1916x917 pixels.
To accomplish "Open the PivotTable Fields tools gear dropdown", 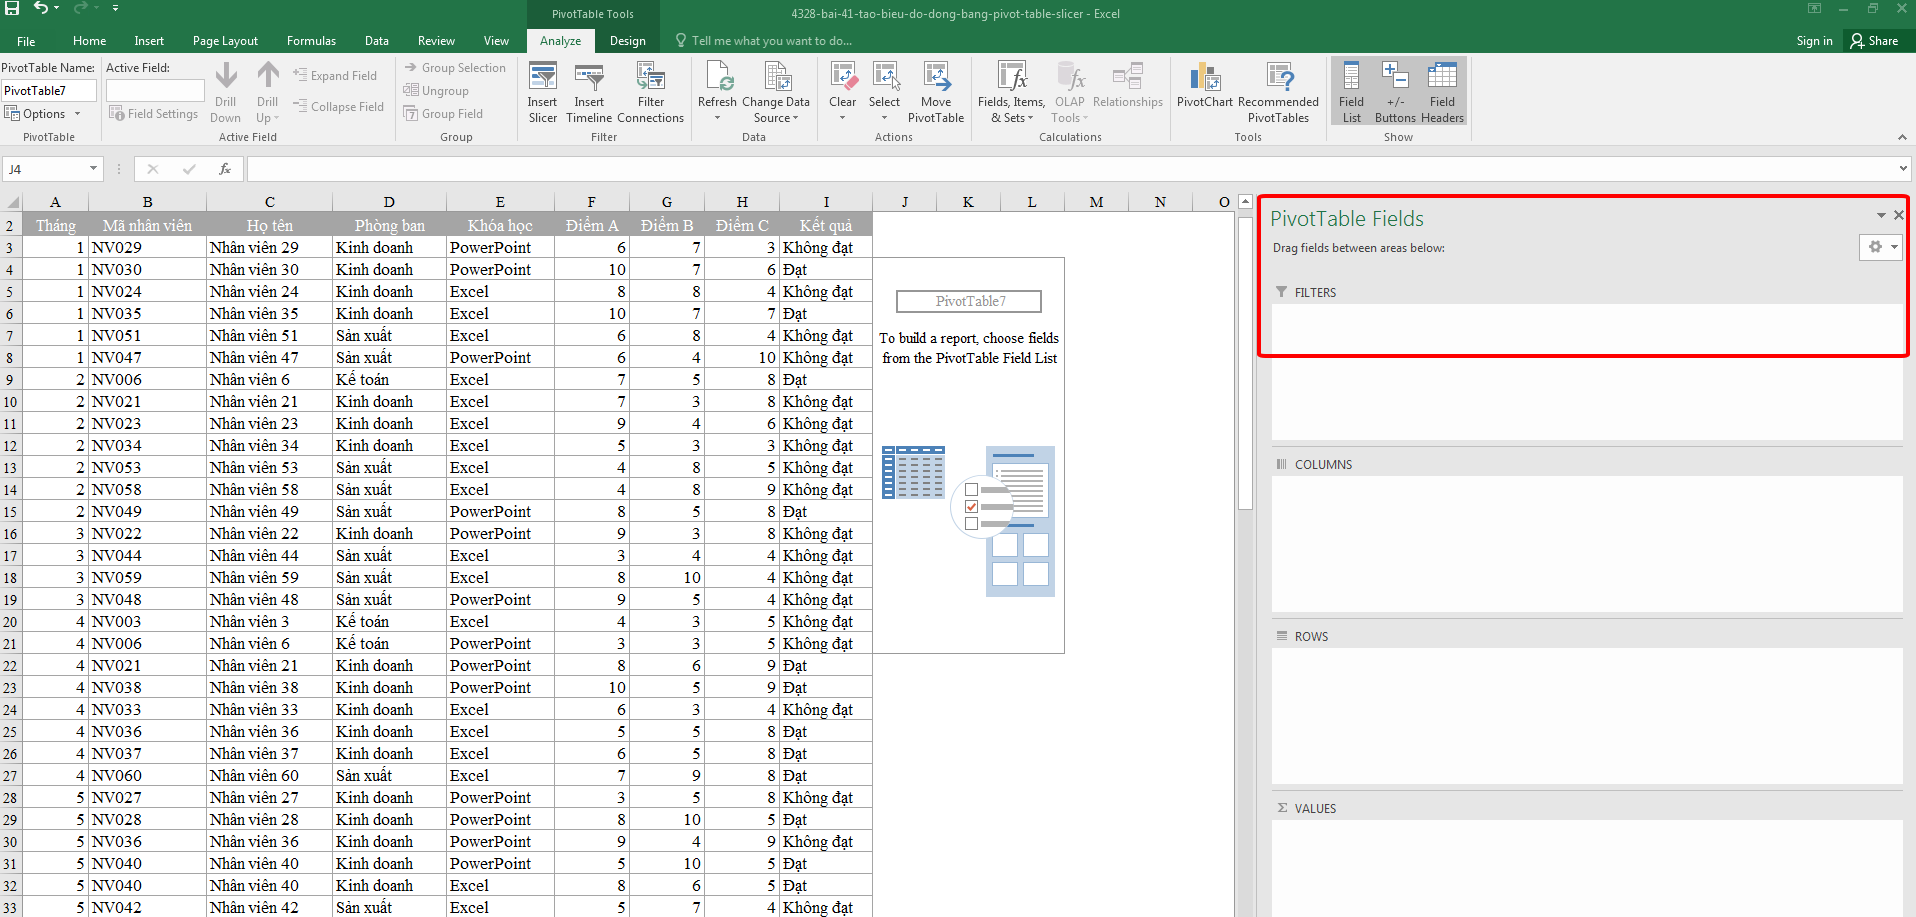I will point(1880,247).
